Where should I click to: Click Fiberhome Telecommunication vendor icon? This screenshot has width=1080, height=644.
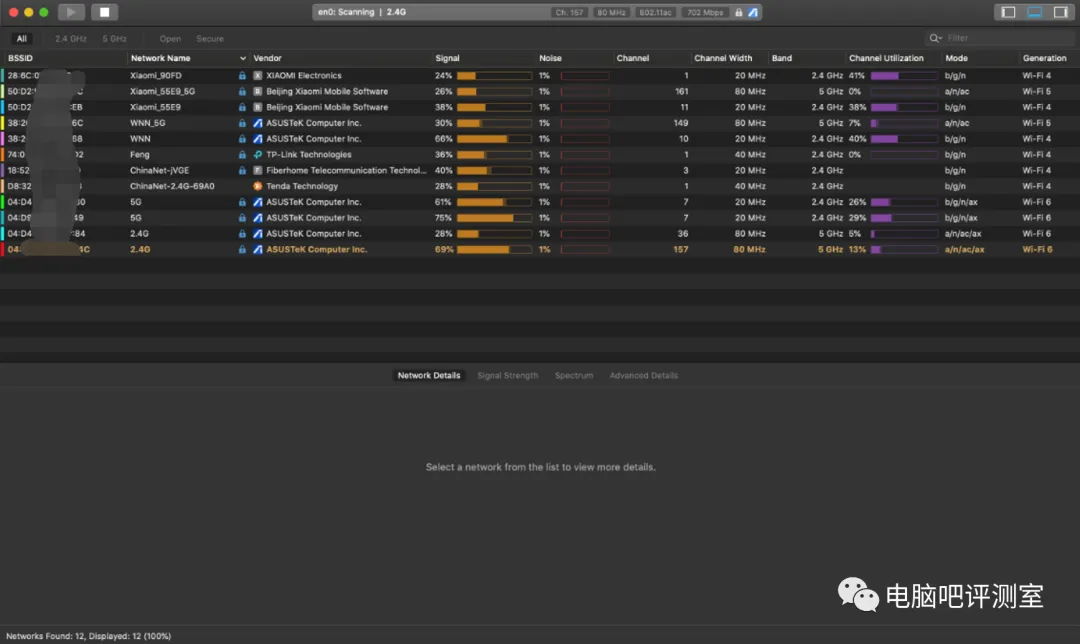coord(258,171)
